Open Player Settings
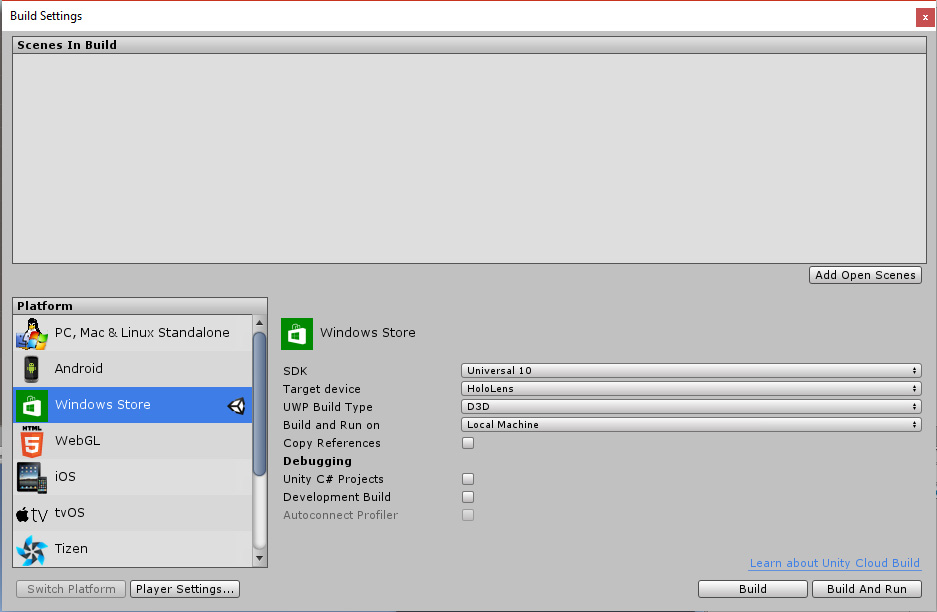This screenshot has width=937, height=612. 185,589
